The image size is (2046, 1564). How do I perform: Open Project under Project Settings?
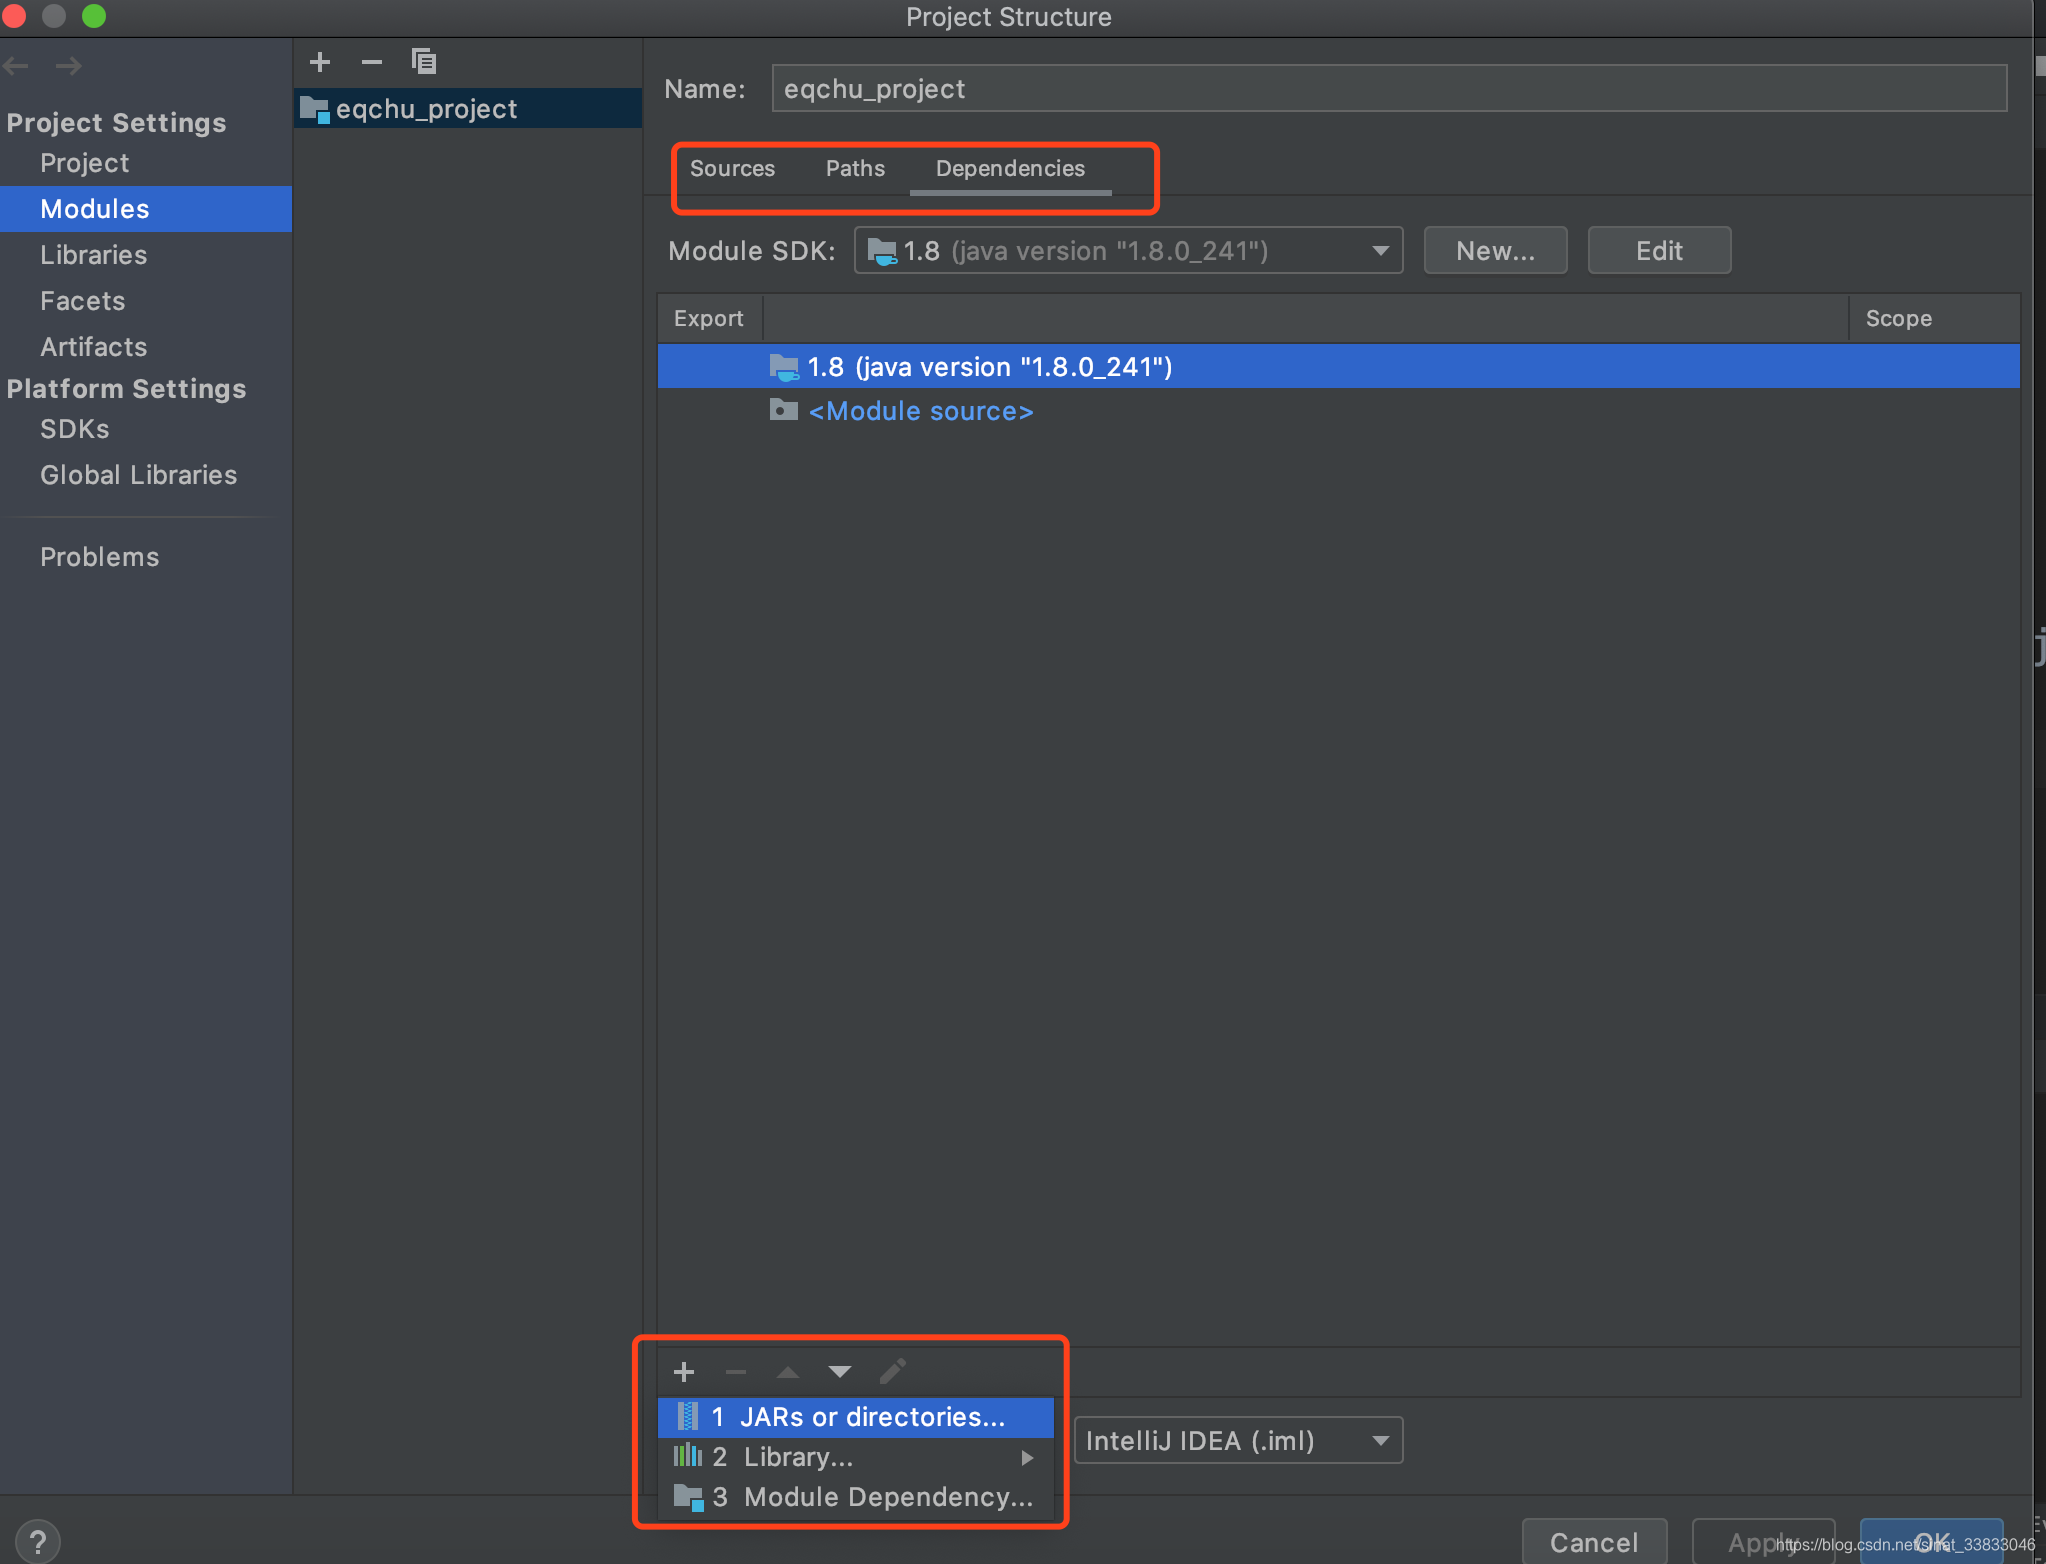tap(84, 163)
